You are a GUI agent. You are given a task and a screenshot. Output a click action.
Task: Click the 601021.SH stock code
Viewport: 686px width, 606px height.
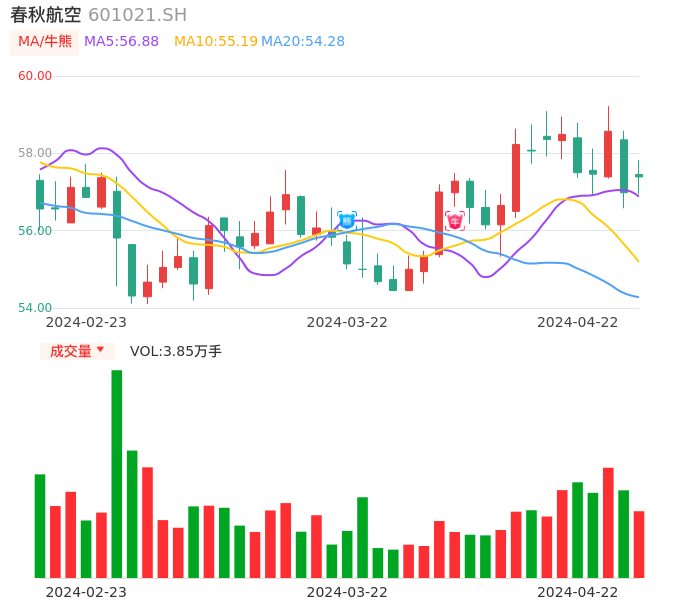pyautogui.click(x=137, y=15)
